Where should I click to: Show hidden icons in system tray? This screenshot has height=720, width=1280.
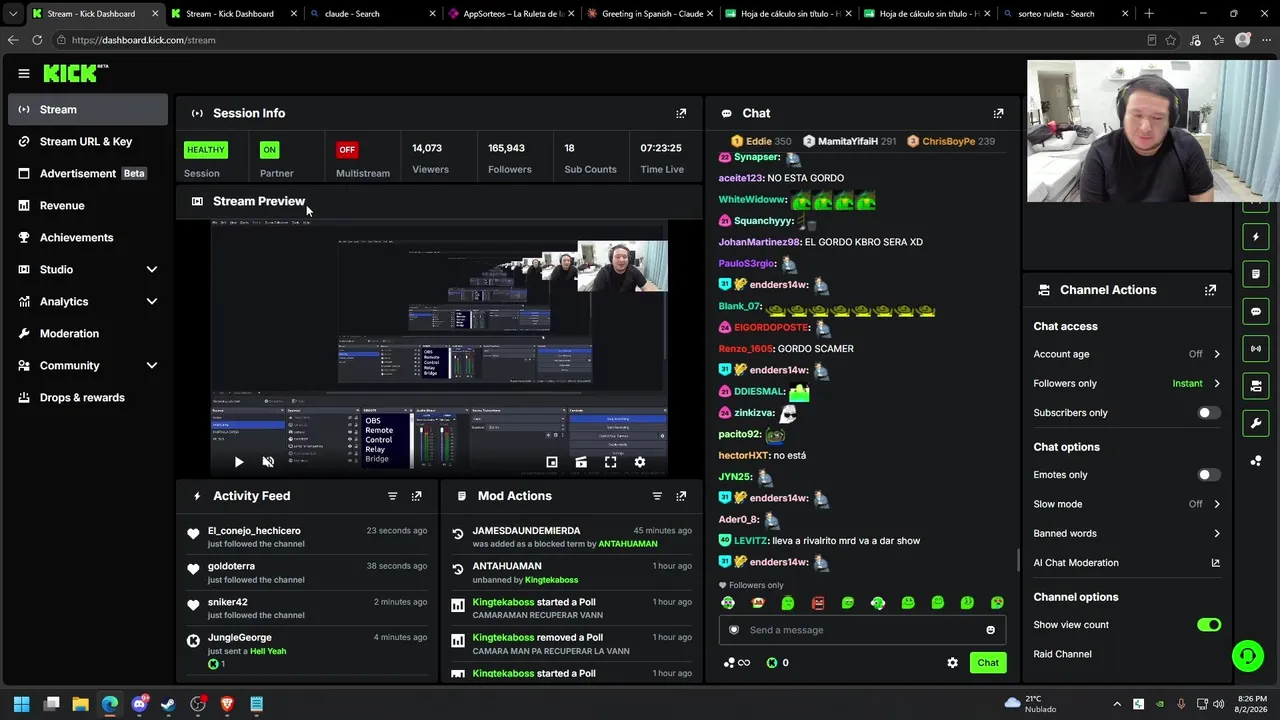pos(1117,704)
